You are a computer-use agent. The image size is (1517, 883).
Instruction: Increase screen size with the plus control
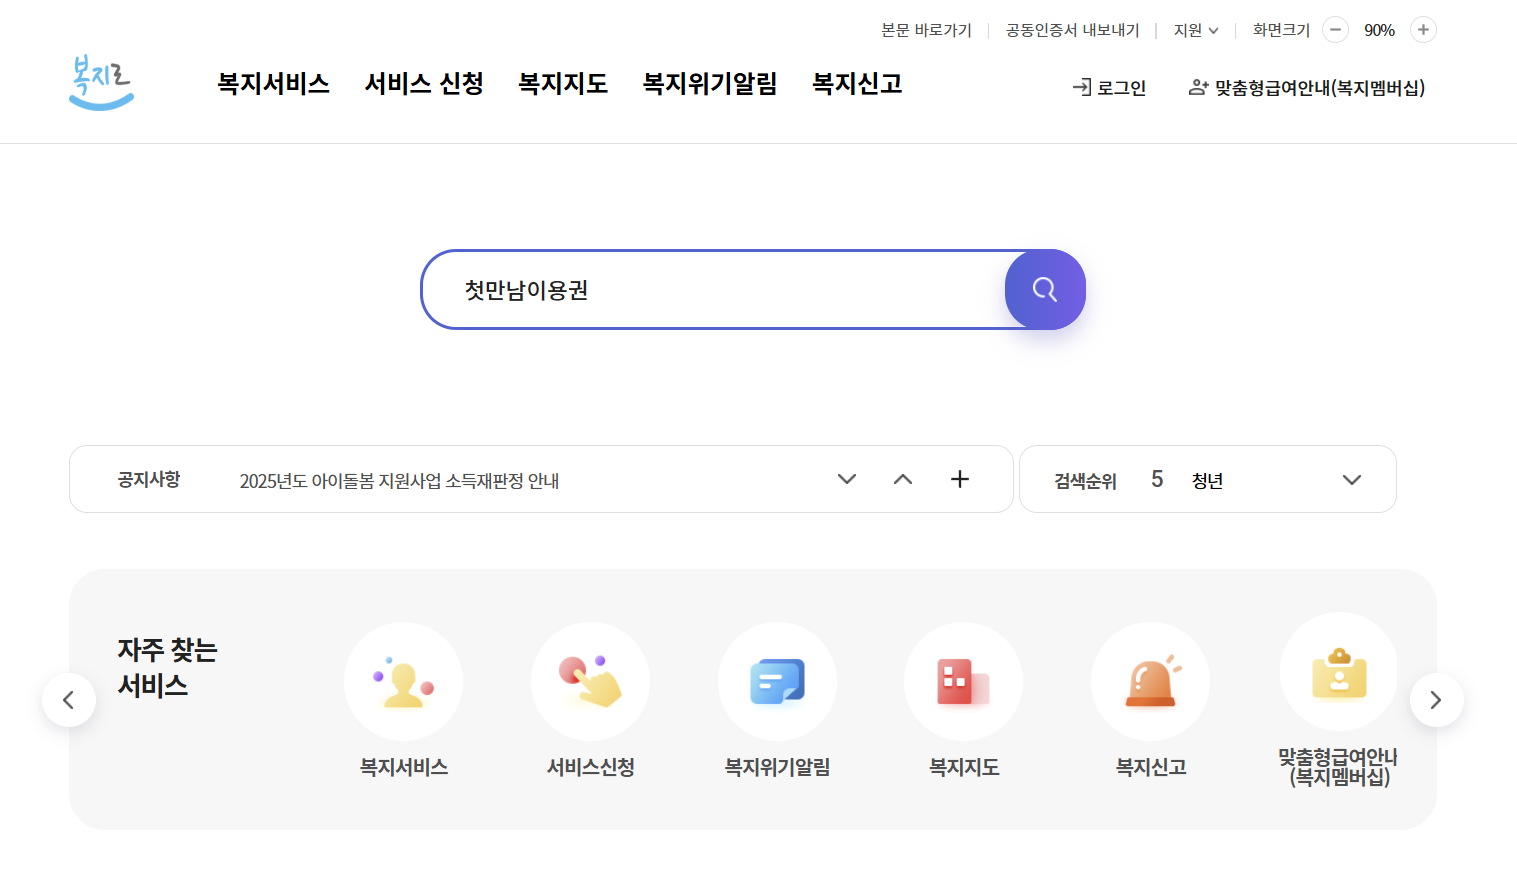coord(1422,30)
